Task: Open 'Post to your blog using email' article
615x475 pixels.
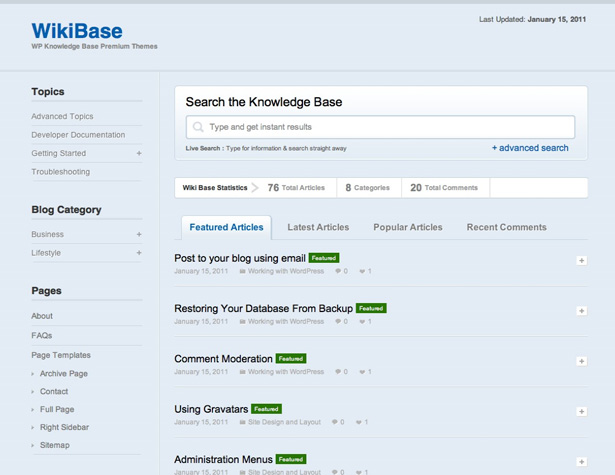Action: point(240,258)
